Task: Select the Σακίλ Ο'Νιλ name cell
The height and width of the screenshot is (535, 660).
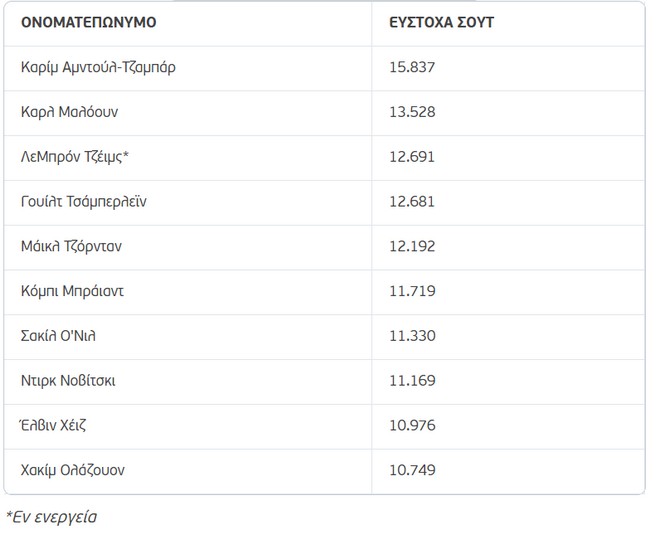Action: coord(58,336)
